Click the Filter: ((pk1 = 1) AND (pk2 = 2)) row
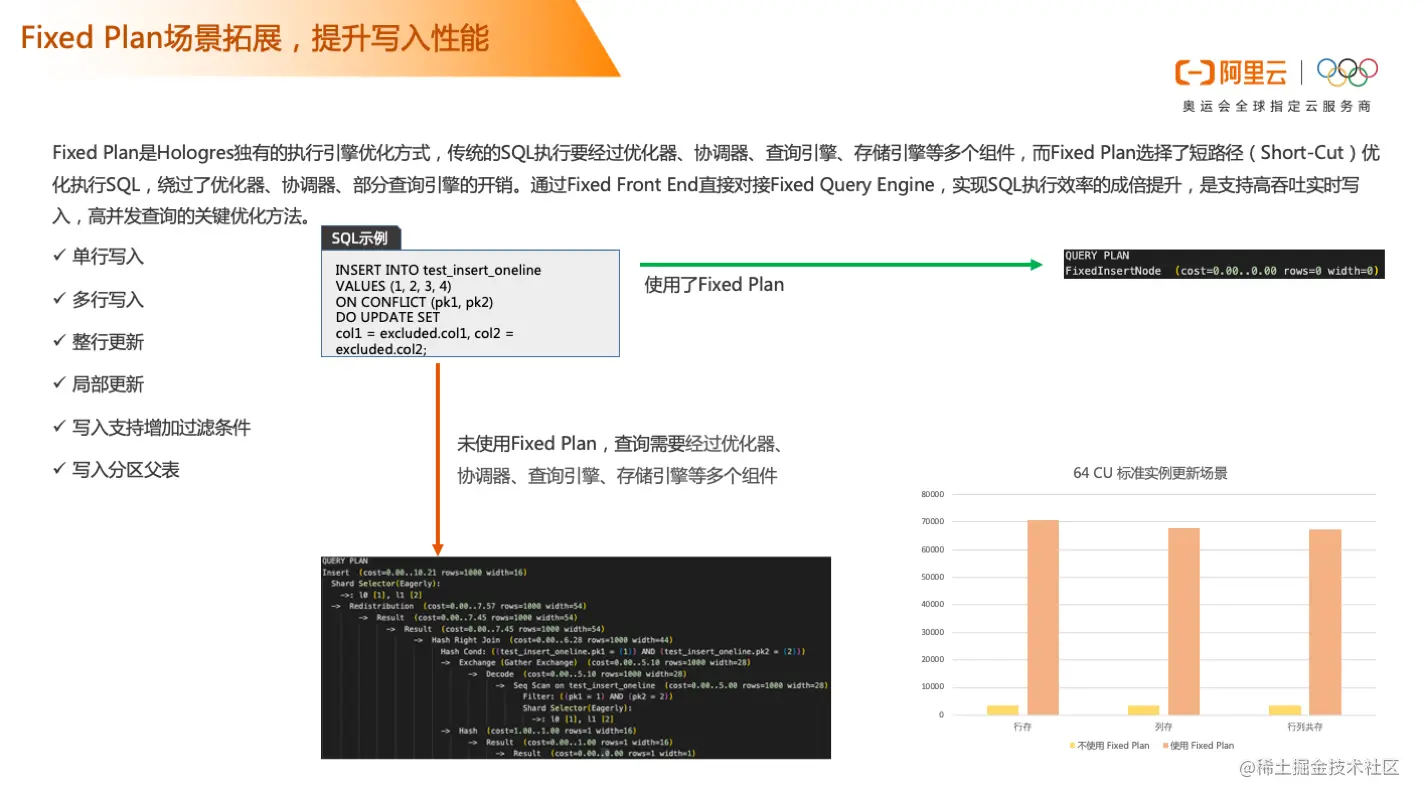 [597, 696]
